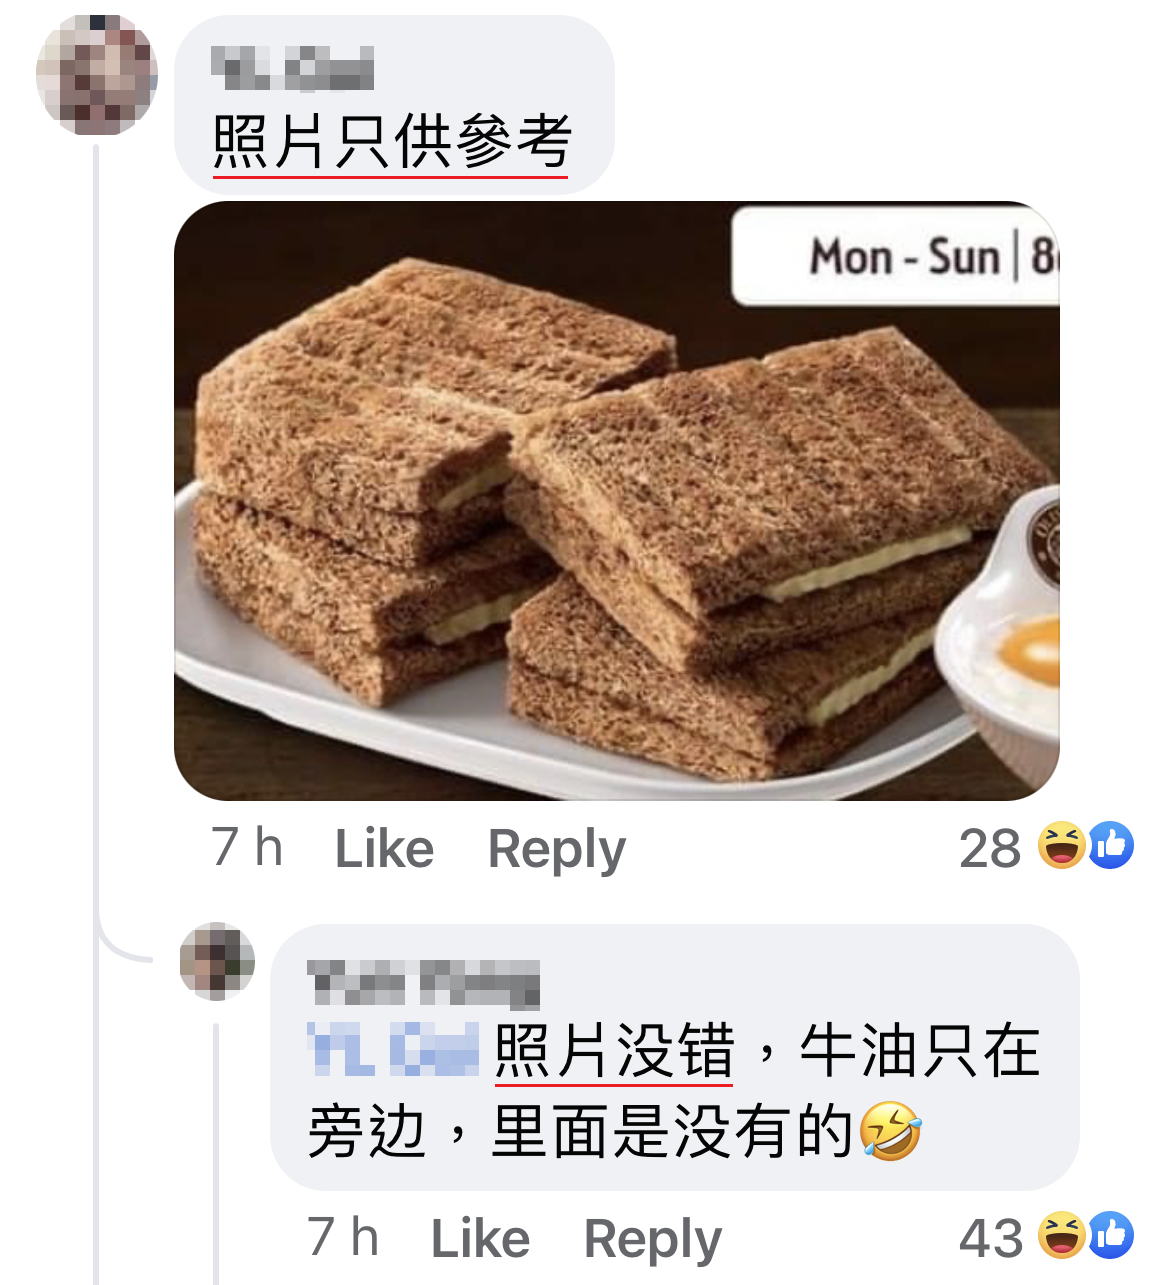Screen dimensions: 1170x1285
Task: Click the 7 h timestamp on first comment
Action: 247,847
